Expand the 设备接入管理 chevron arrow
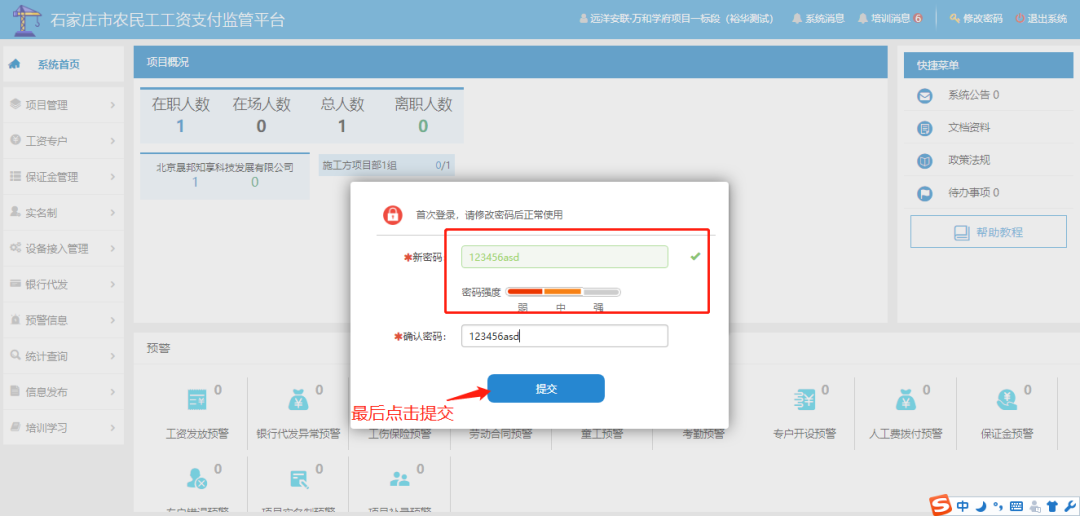This screenshot has height=516, width=1080. tap(112, 249)
